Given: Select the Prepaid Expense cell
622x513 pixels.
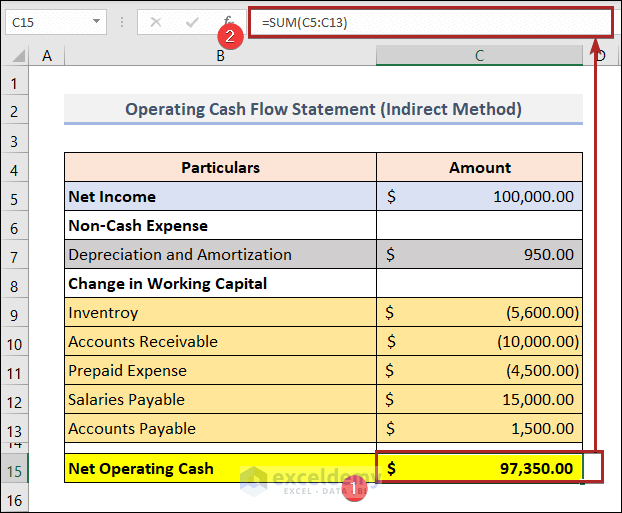Looking at the screenshot, I should (220, 370).
